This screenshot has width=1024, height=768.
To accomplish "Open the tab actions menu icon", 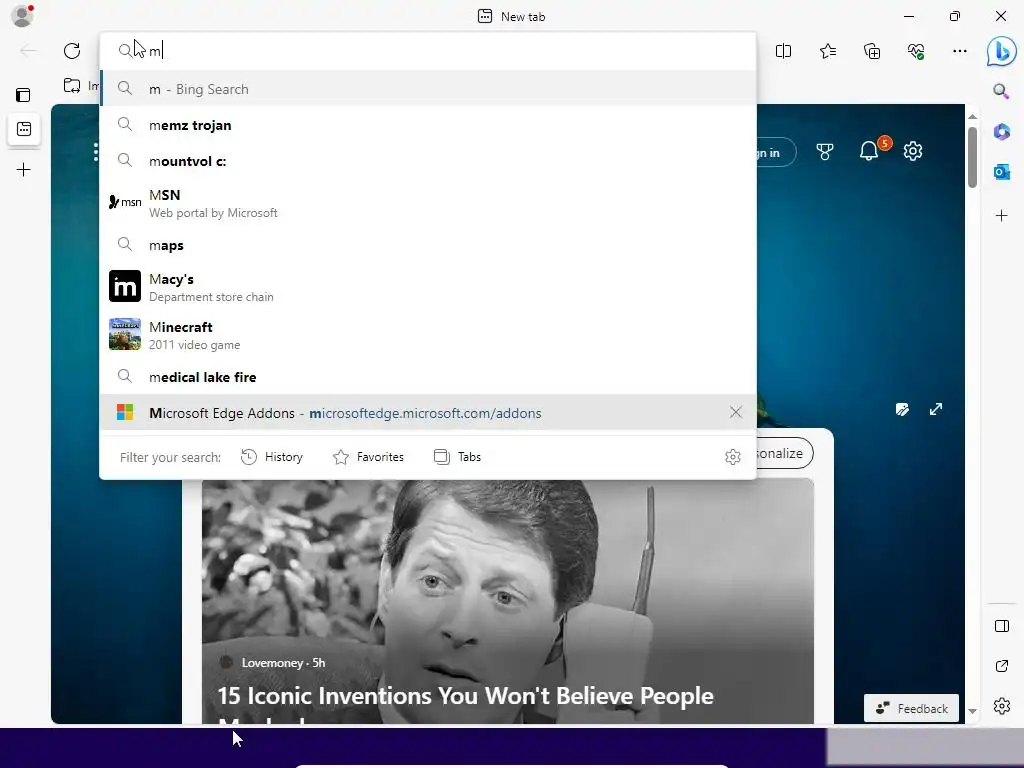I will click(x=23, y=95).
